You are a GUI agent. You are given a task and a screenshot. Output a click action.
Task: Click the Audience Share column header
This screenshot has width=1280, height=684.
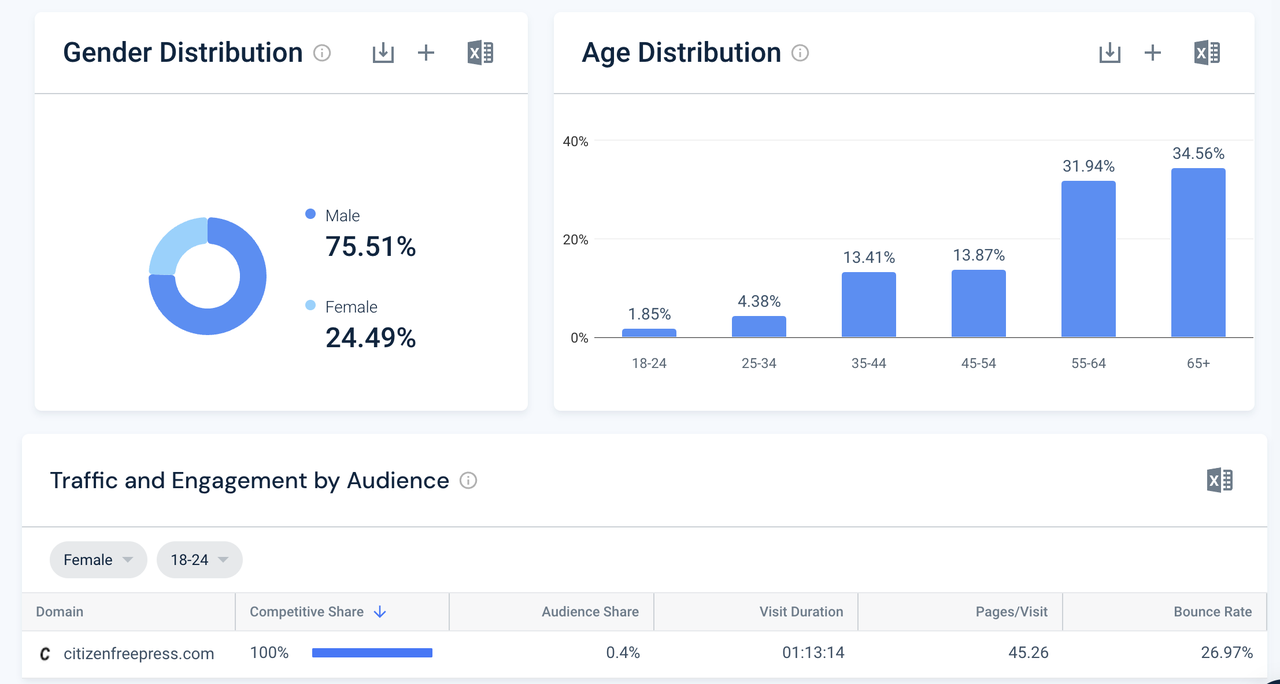coord(589,612)
